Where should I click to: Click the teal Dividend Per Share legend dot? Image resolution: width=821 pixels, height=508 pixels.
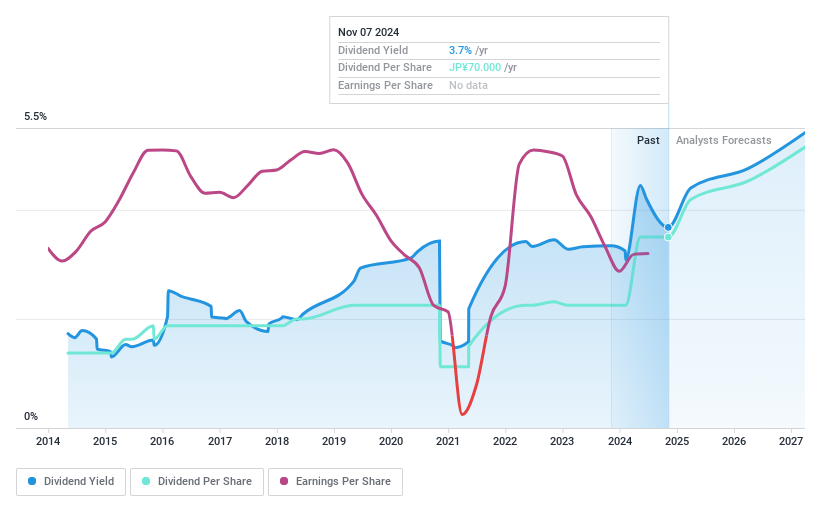pyautogui.click(x=146, y=481)
